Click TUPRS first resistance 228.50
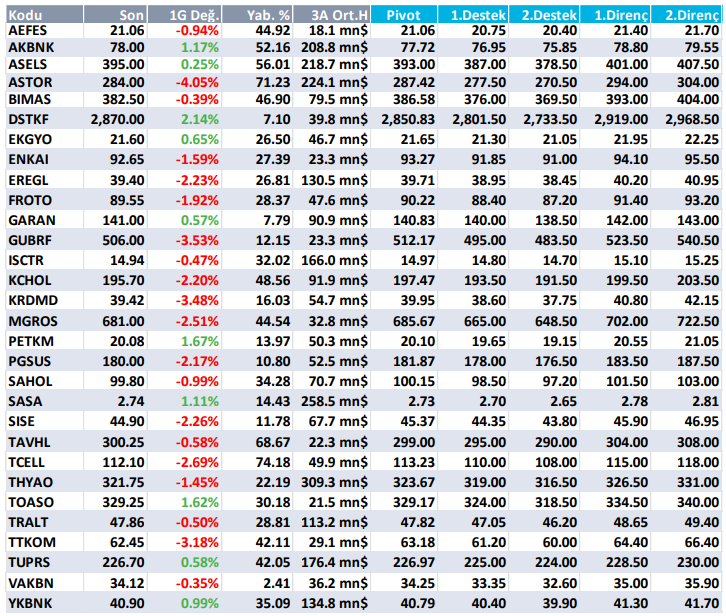This screenshot has width=726, height=616. click(627, 563)
